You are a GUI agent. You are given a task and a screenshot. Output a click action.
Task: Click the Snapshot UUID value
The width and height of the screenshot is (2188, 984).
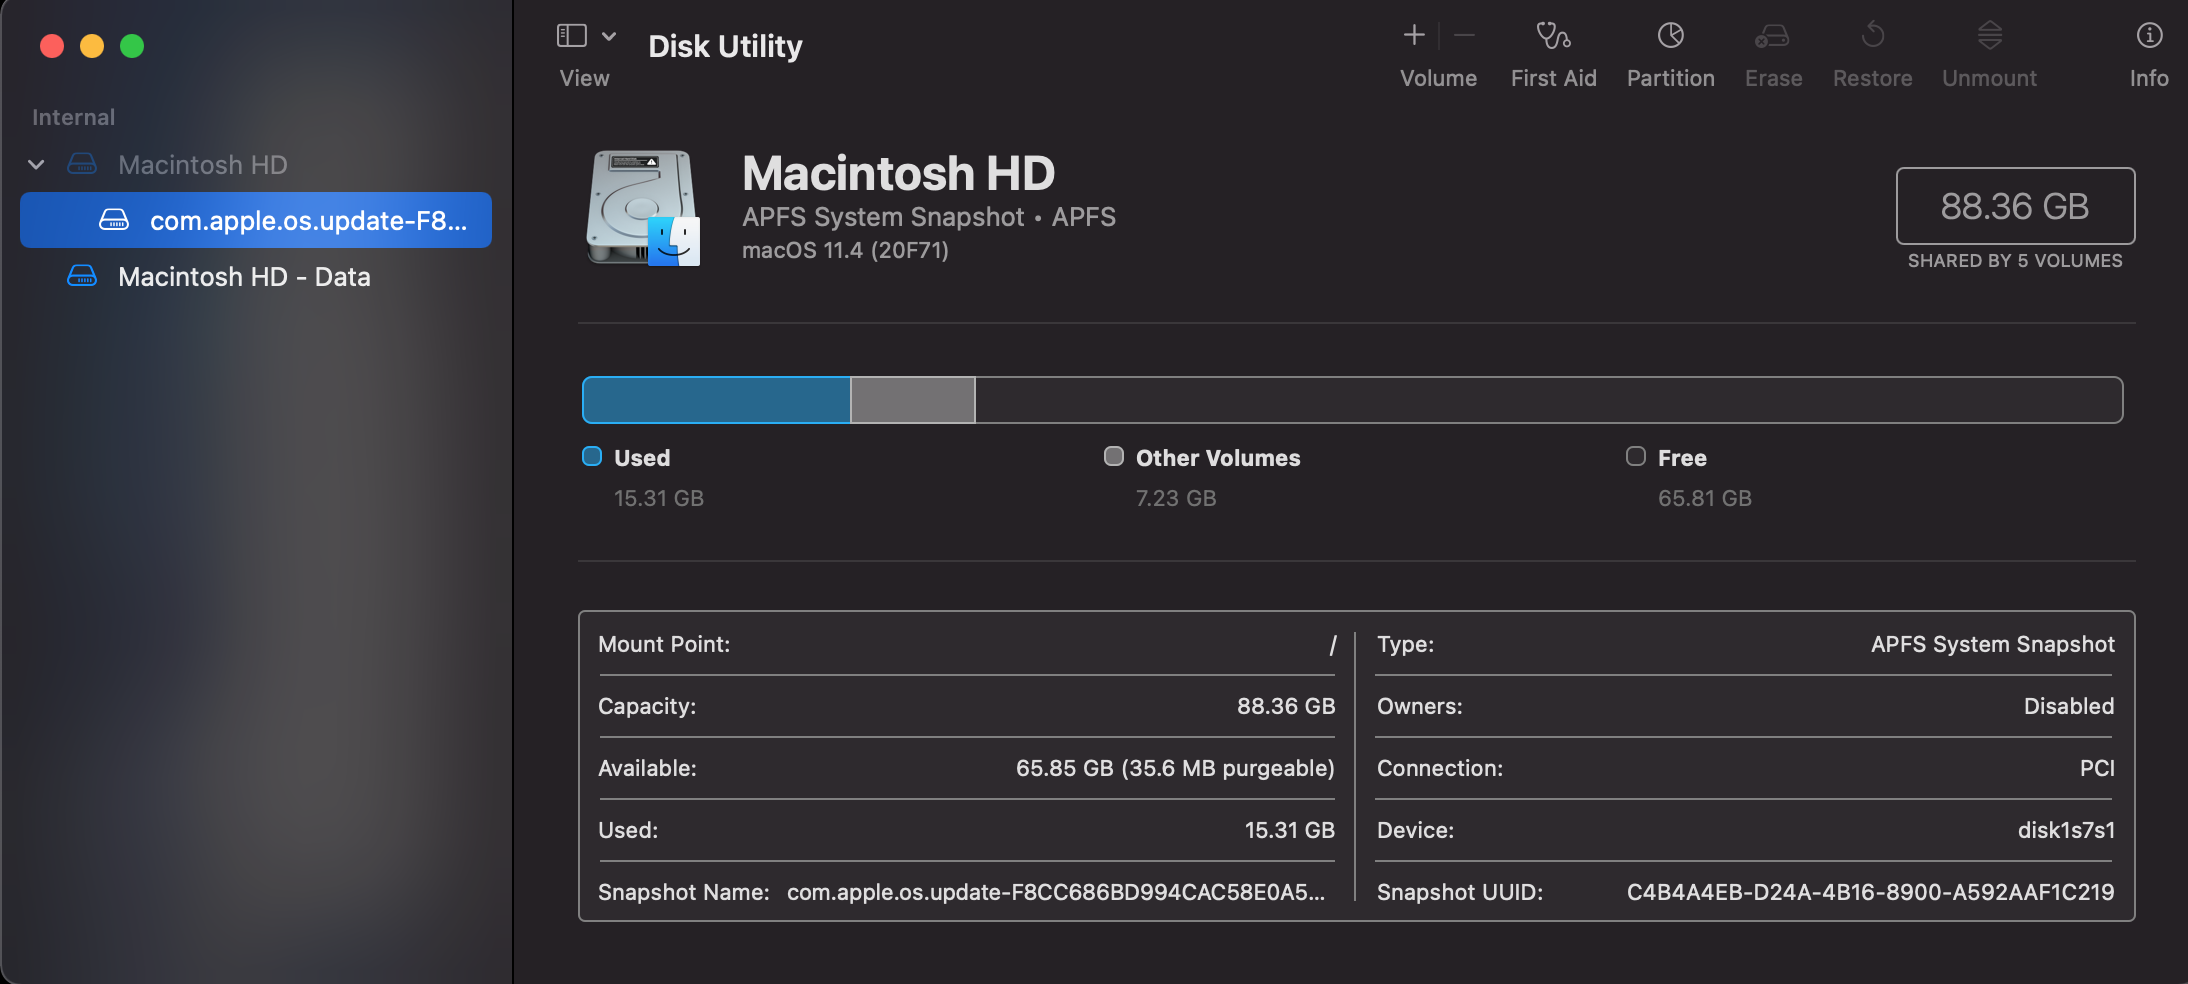point(1870,892)
